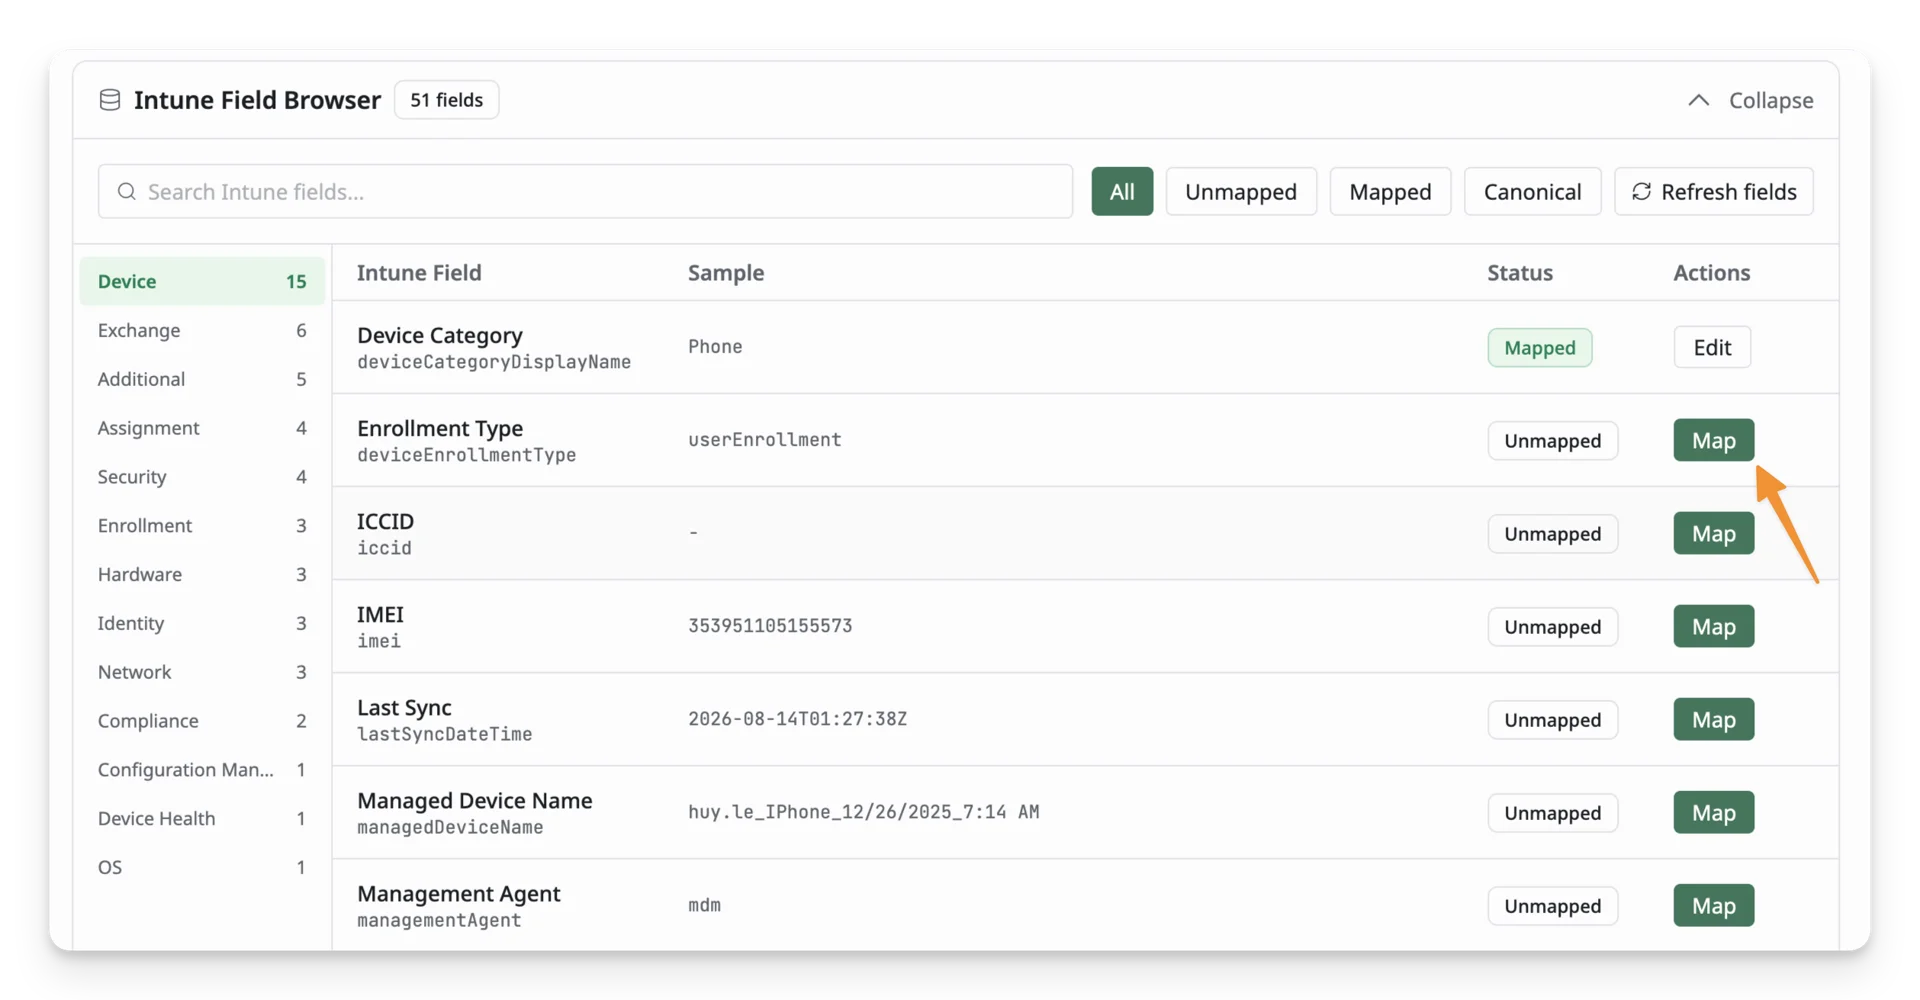1920x1000 pixels.
Task: Focus the Search Intune fields box
Action: point(585,191)
